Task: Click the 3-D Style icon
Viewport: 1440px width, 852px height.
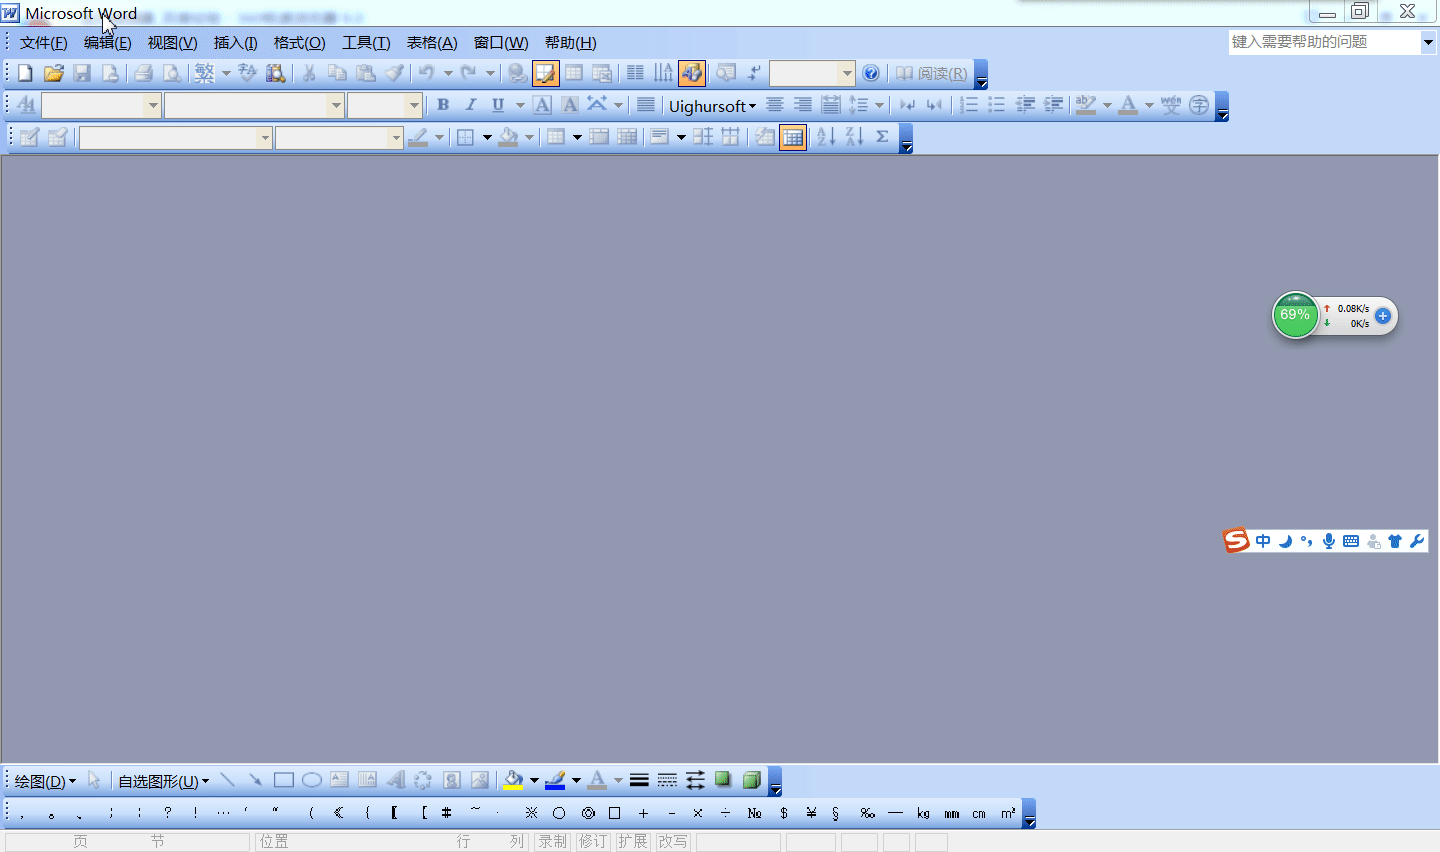Action: coord(752,780)
